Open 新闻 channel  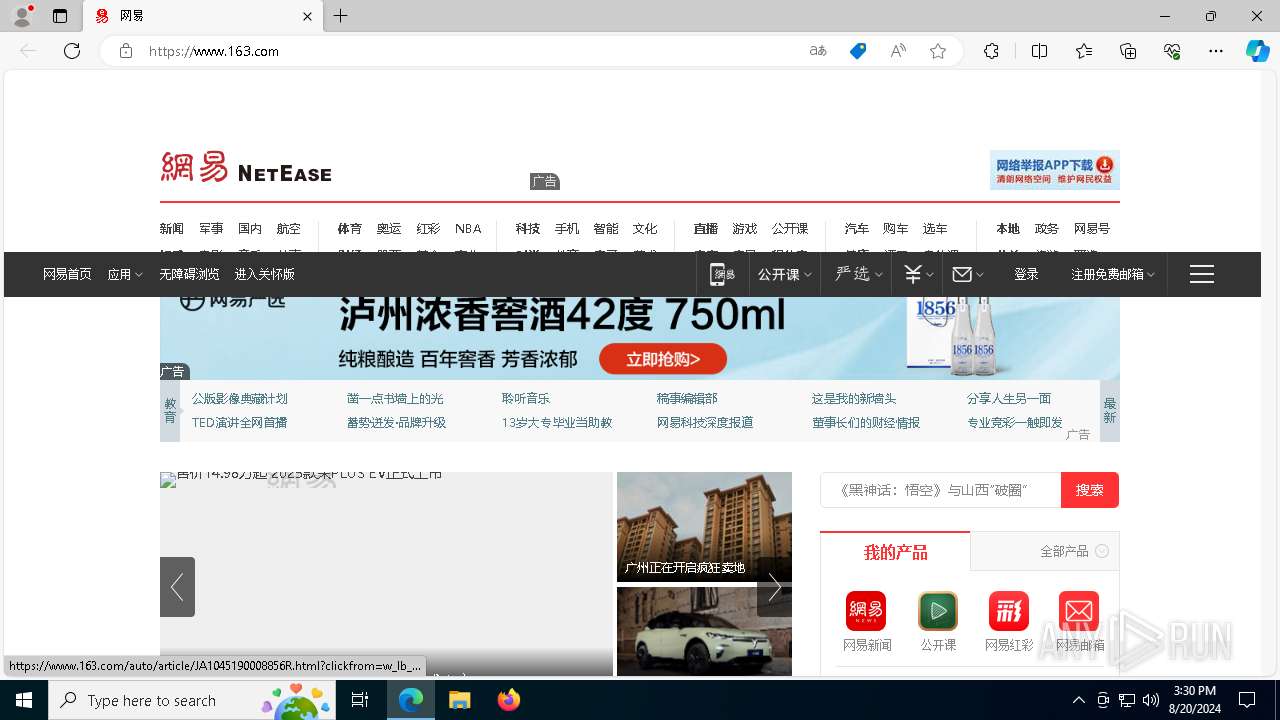[172, 229]
